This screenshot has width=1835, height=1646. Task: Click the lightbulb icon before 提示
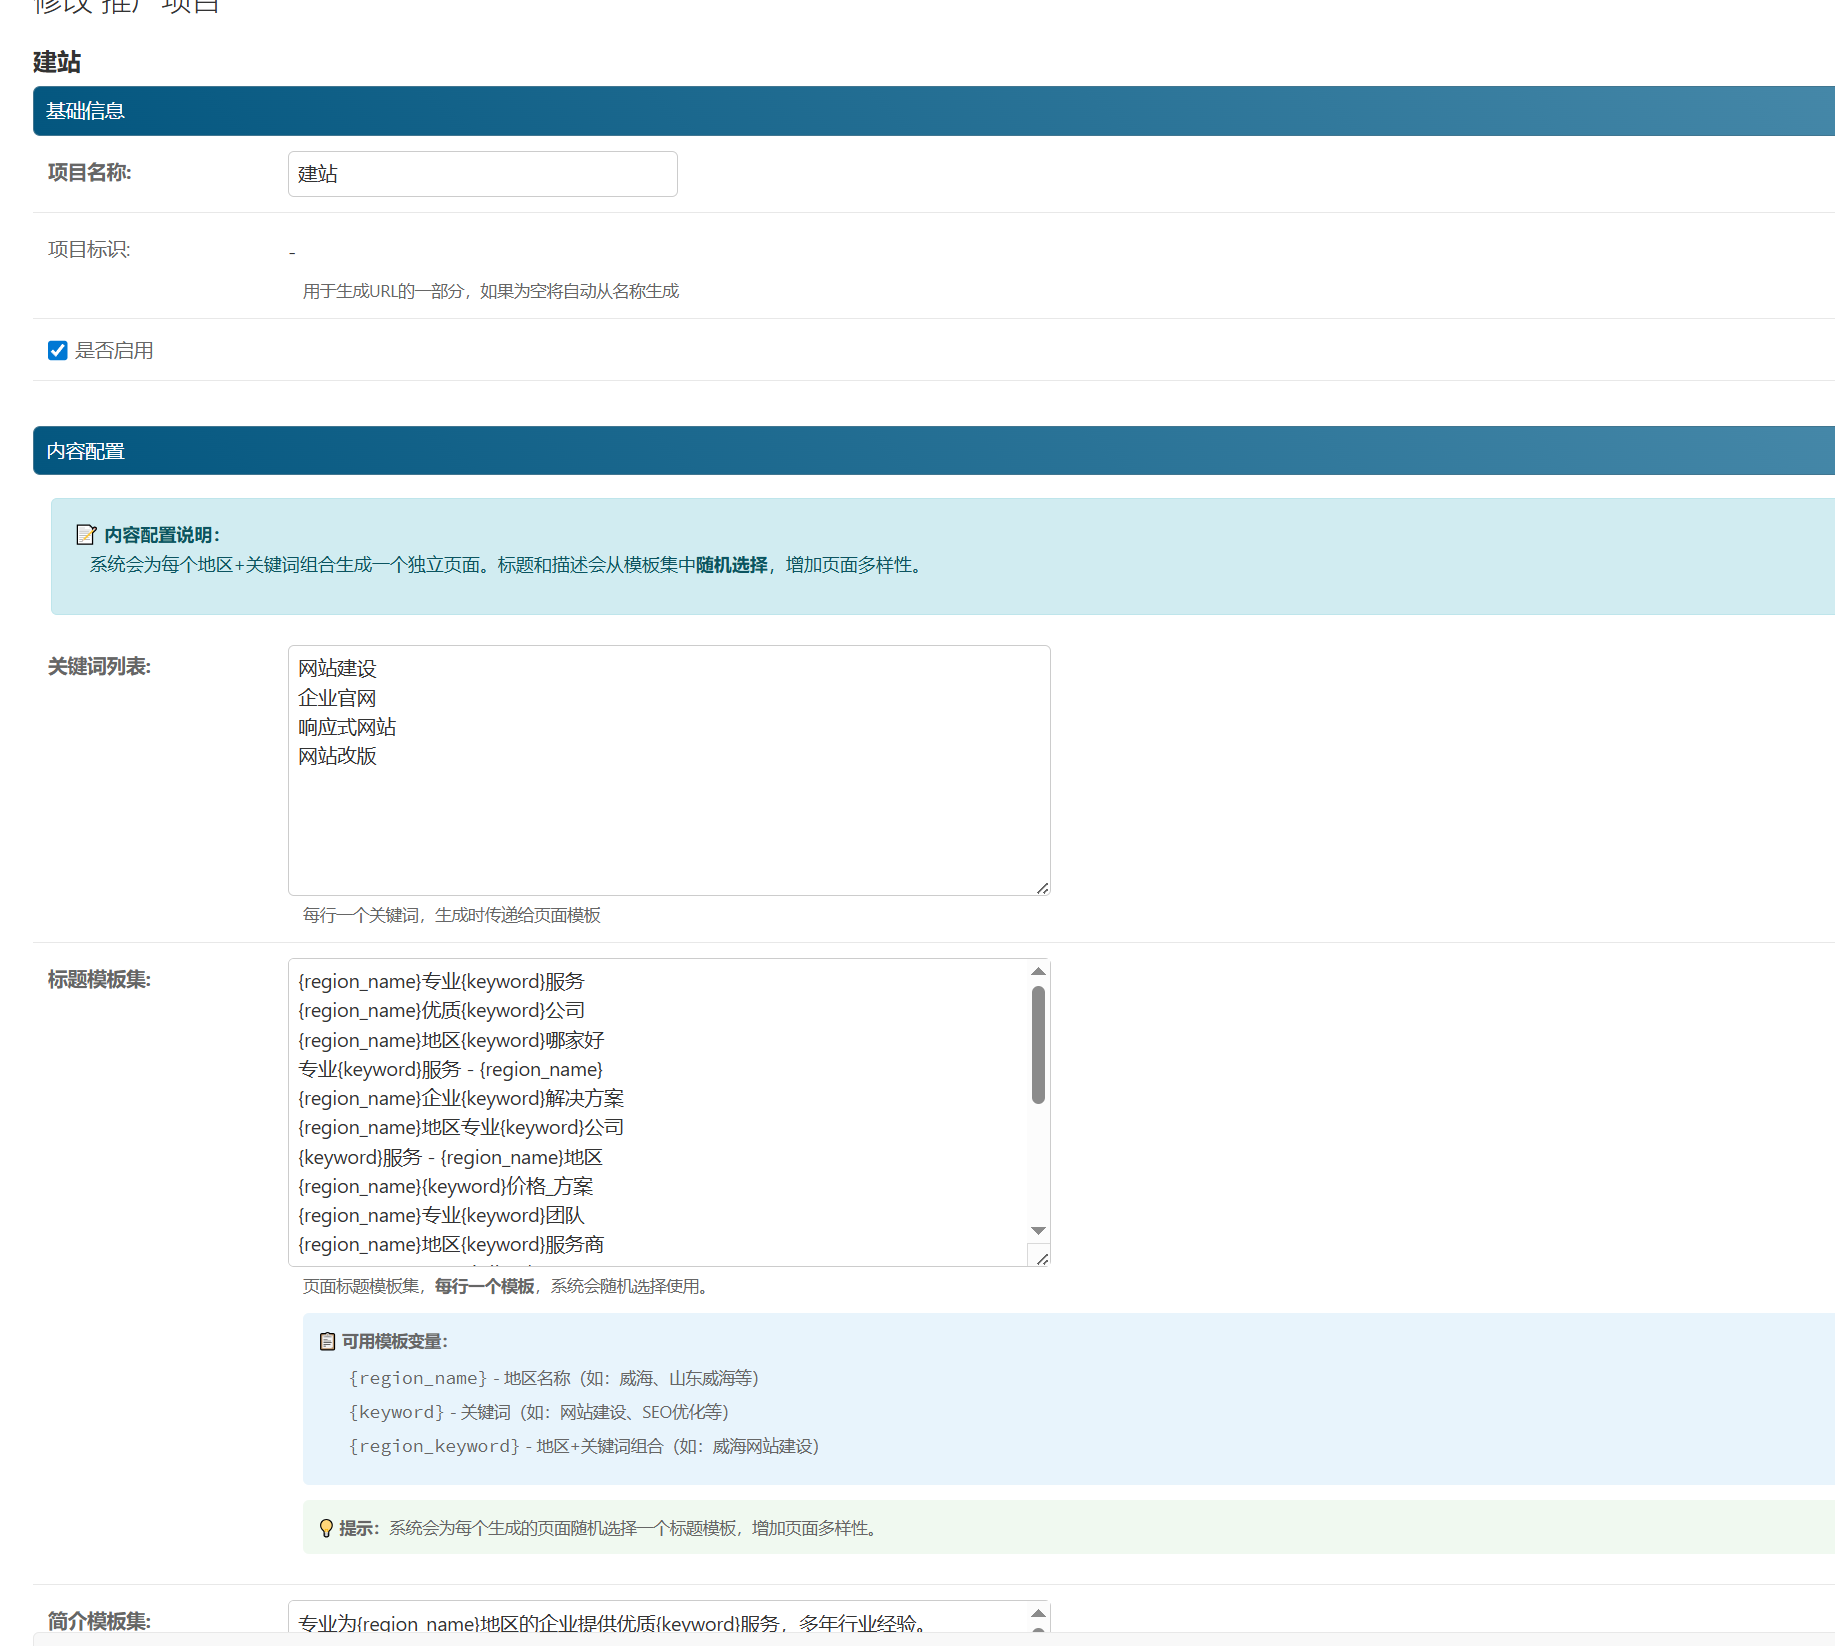326,1528
